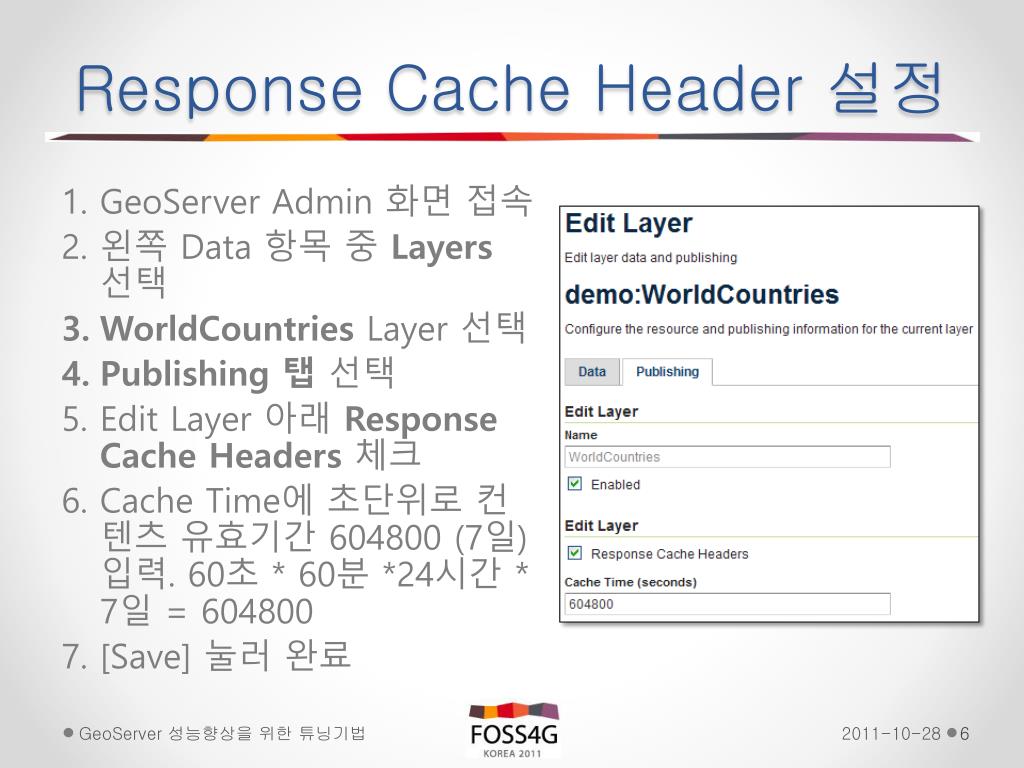The image size is (1024, 768).
Task: Click 'Edit layer data and publishing' text
Action: (x=650, y=257)
